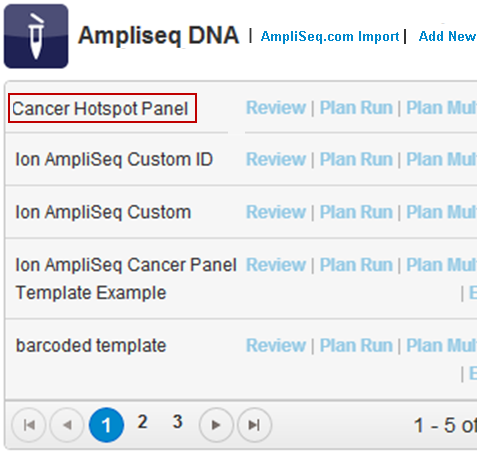Go to first page arrow icon
Viewport: 478px width, 452px height.
(29, 425)
